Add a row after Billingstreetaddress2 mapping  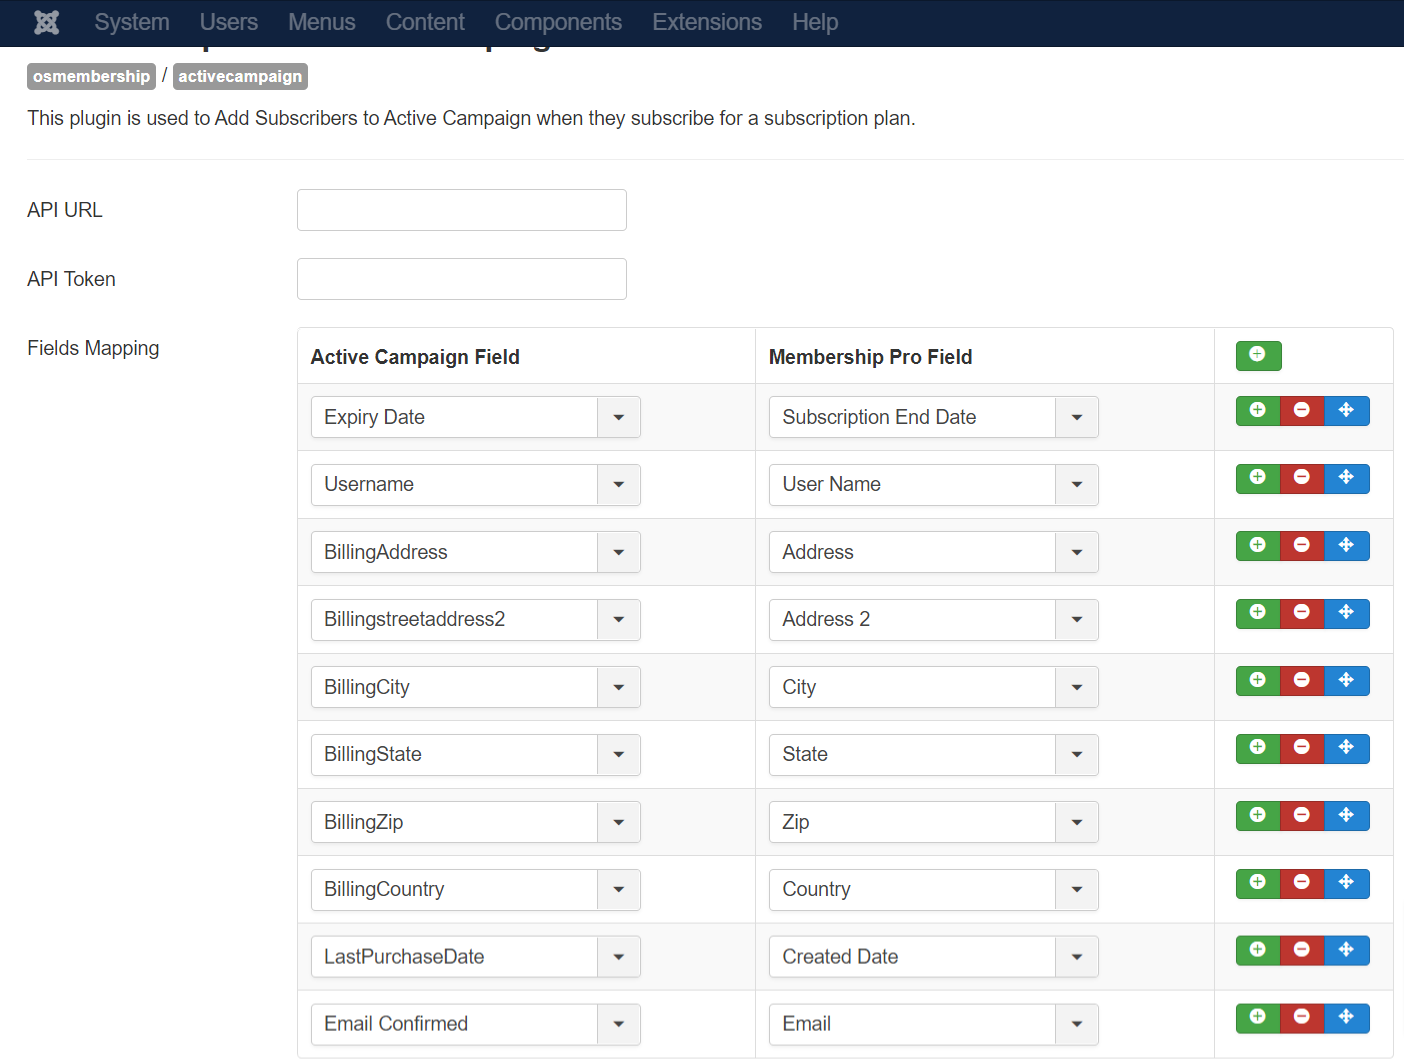1258,613
